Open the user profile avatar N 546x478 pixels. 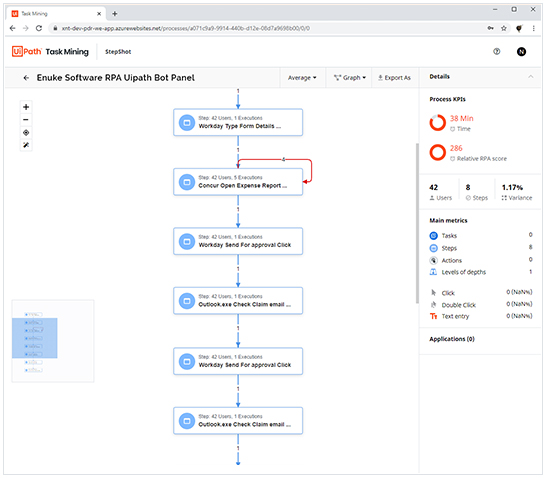521,52
